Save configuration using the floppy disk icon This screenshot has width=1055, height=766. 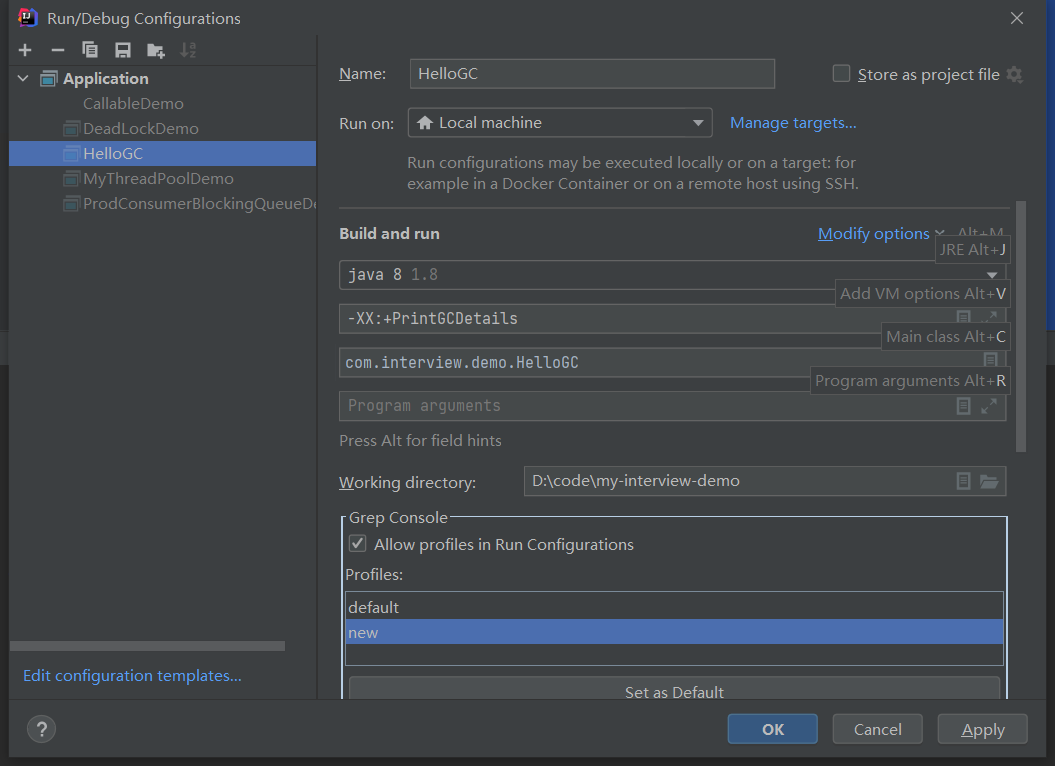[x=123, y=50]
